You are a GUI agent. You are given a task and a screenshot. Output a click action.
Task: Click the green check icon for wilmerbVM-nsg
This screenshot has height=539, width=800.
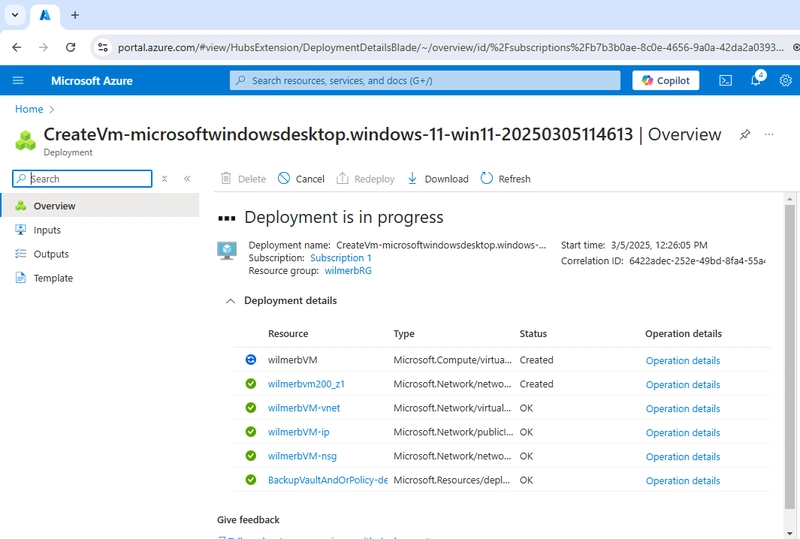click(x=251, y=455)
